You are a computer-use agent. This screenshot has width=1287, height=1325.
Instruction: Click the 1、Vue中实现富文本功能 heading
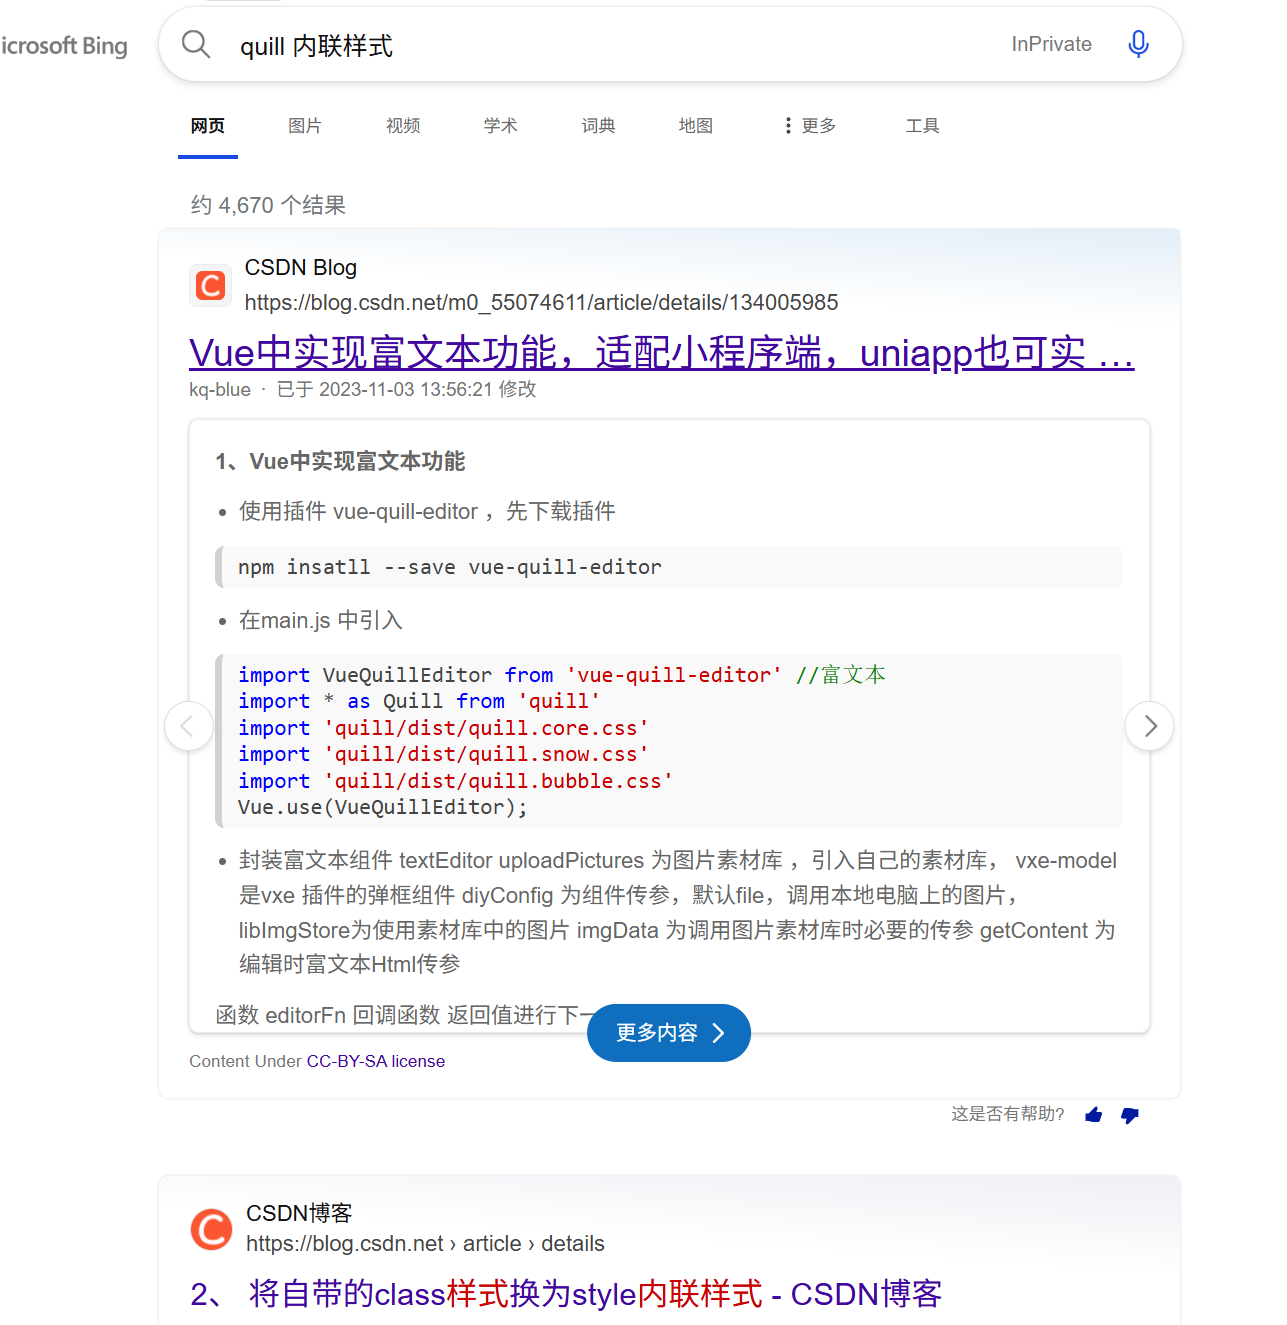tap(340, 461)
